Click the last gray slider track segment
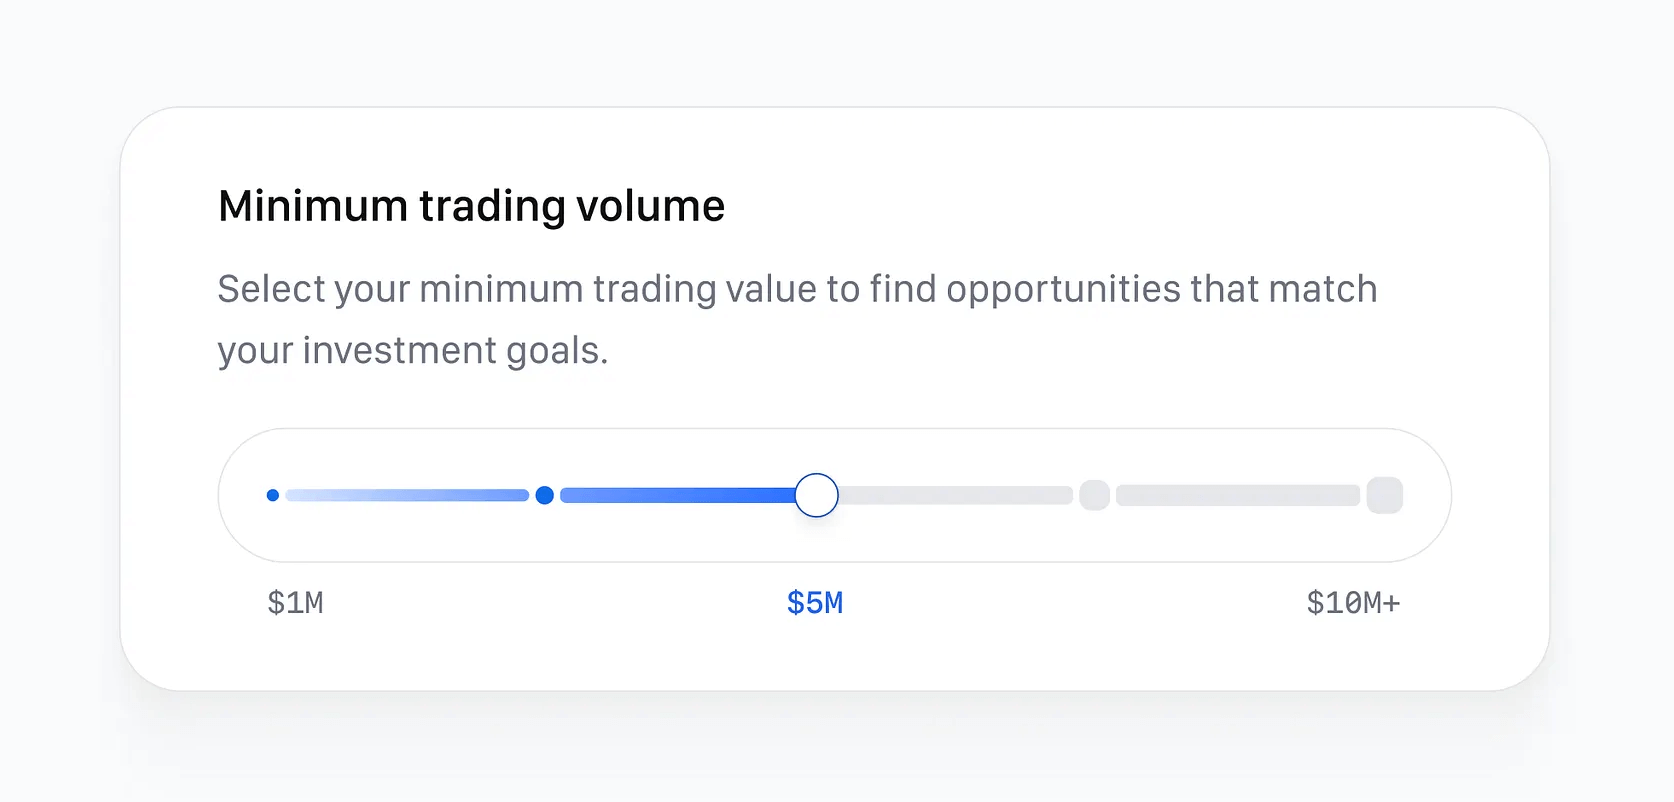The height and width of the screenshot is (802, 1674). [x=1238, y=495]
